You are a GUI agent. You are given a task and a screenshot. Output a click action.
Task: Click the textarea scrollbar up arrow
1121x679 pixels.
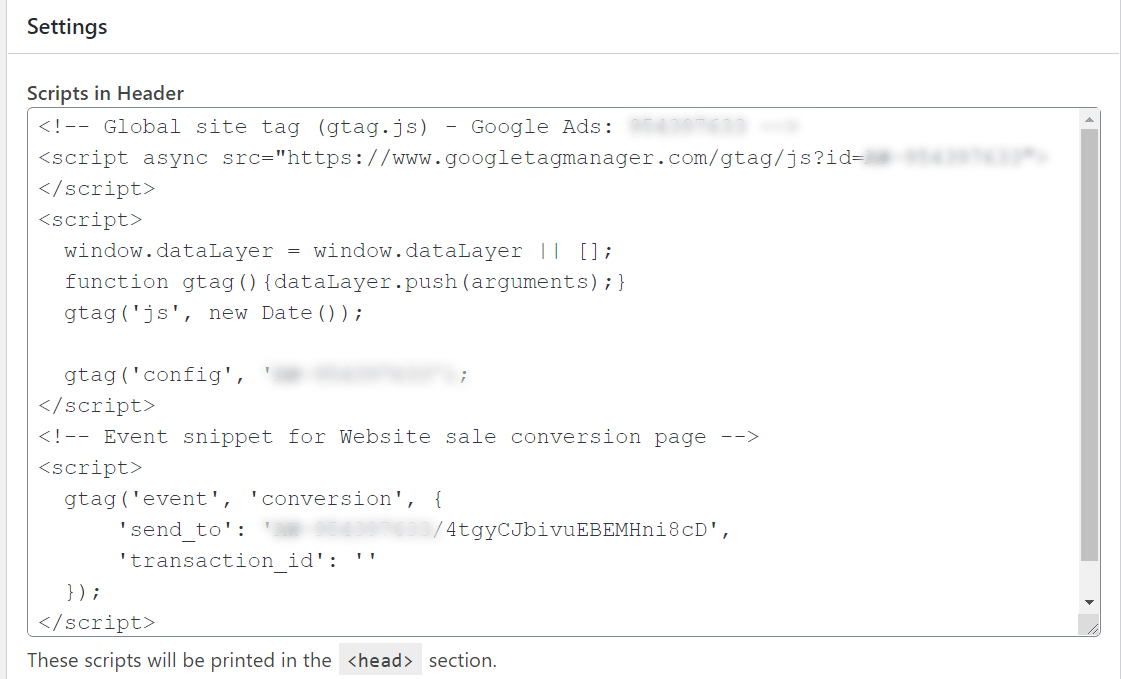pyautogui.click(x=1089, y=119)
